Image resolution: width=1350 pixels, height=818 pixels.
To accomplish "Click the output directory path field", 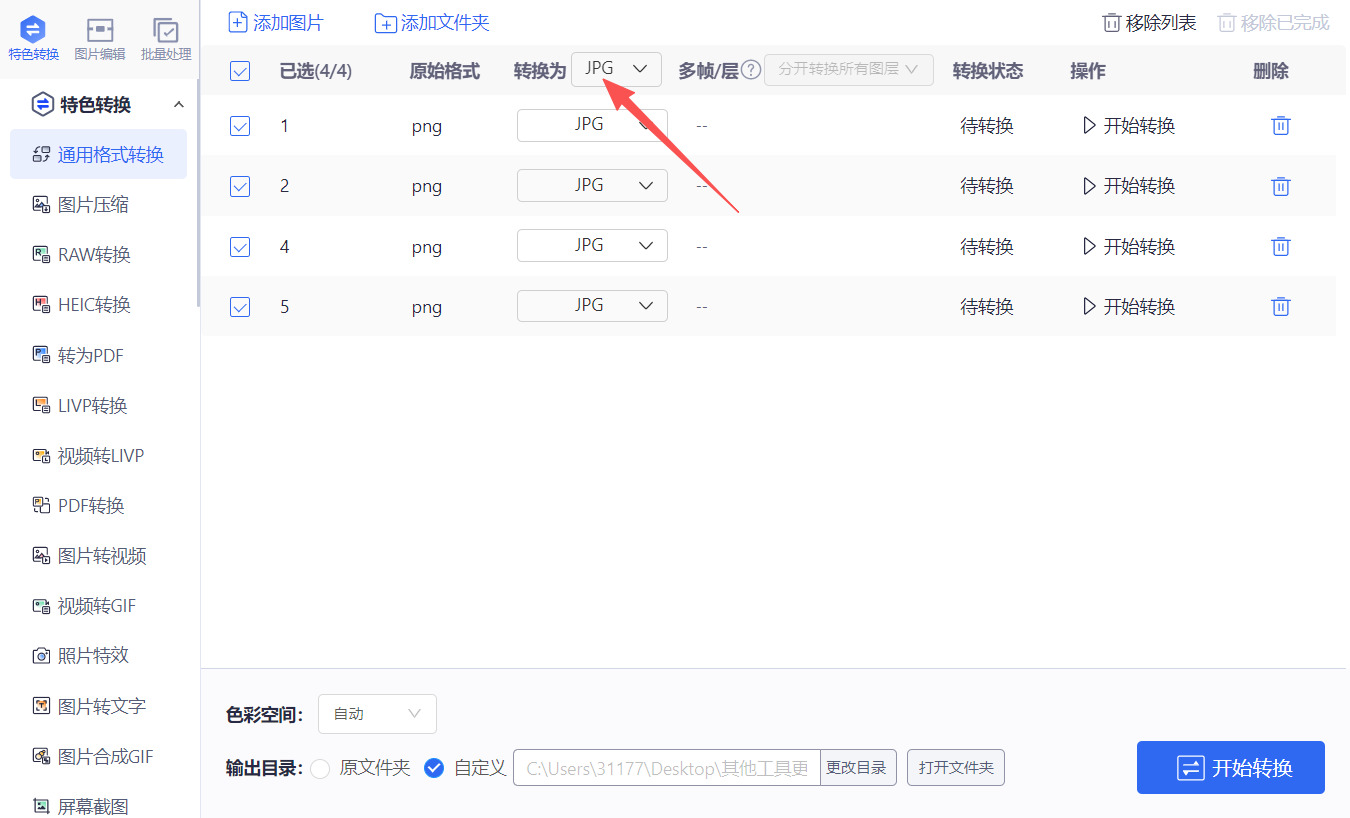I will coord(667,768).
